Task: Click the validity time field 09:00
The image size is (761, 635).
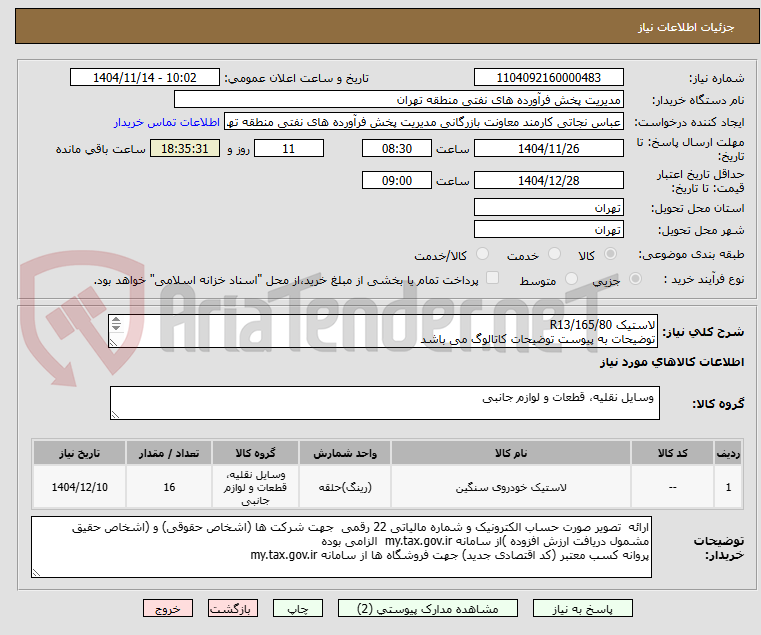Action: tap(397, 181)
